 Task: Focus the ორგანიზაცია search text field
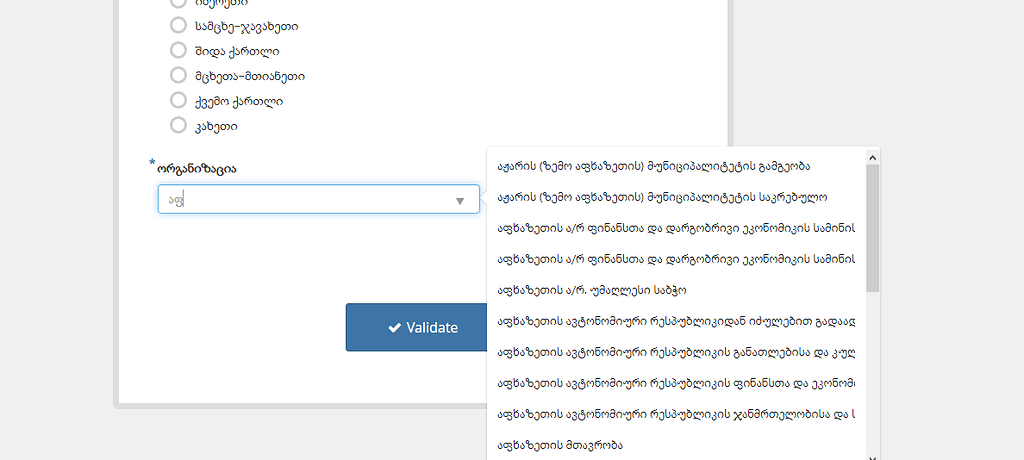pyautogui.click(x=300, y=199)
